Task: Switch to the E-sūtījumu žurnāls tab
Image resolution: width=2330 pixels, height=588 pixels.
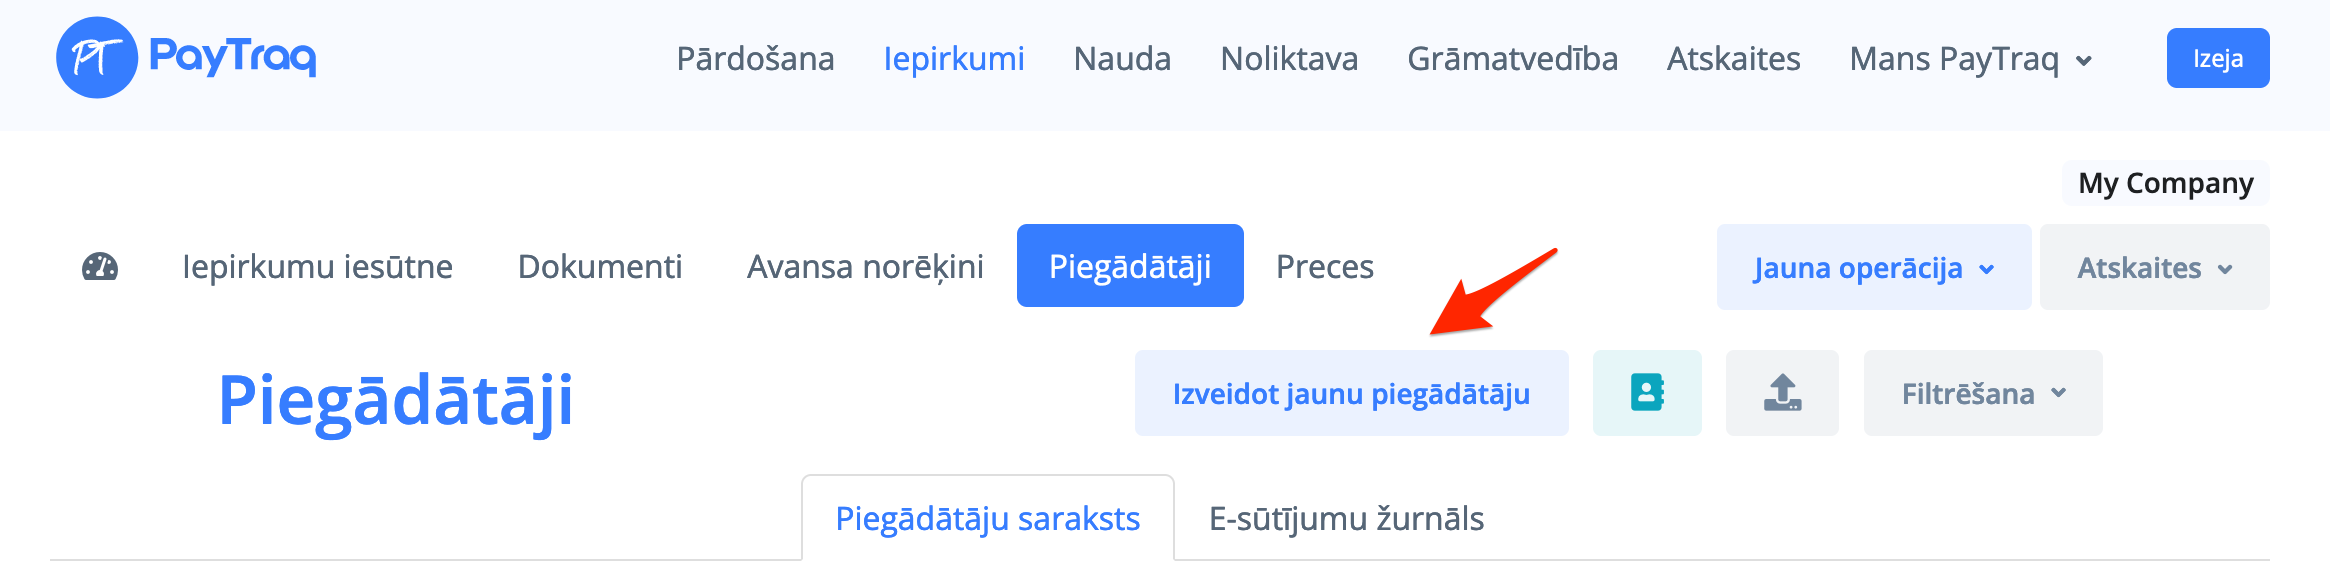Action: point(1346,519)
